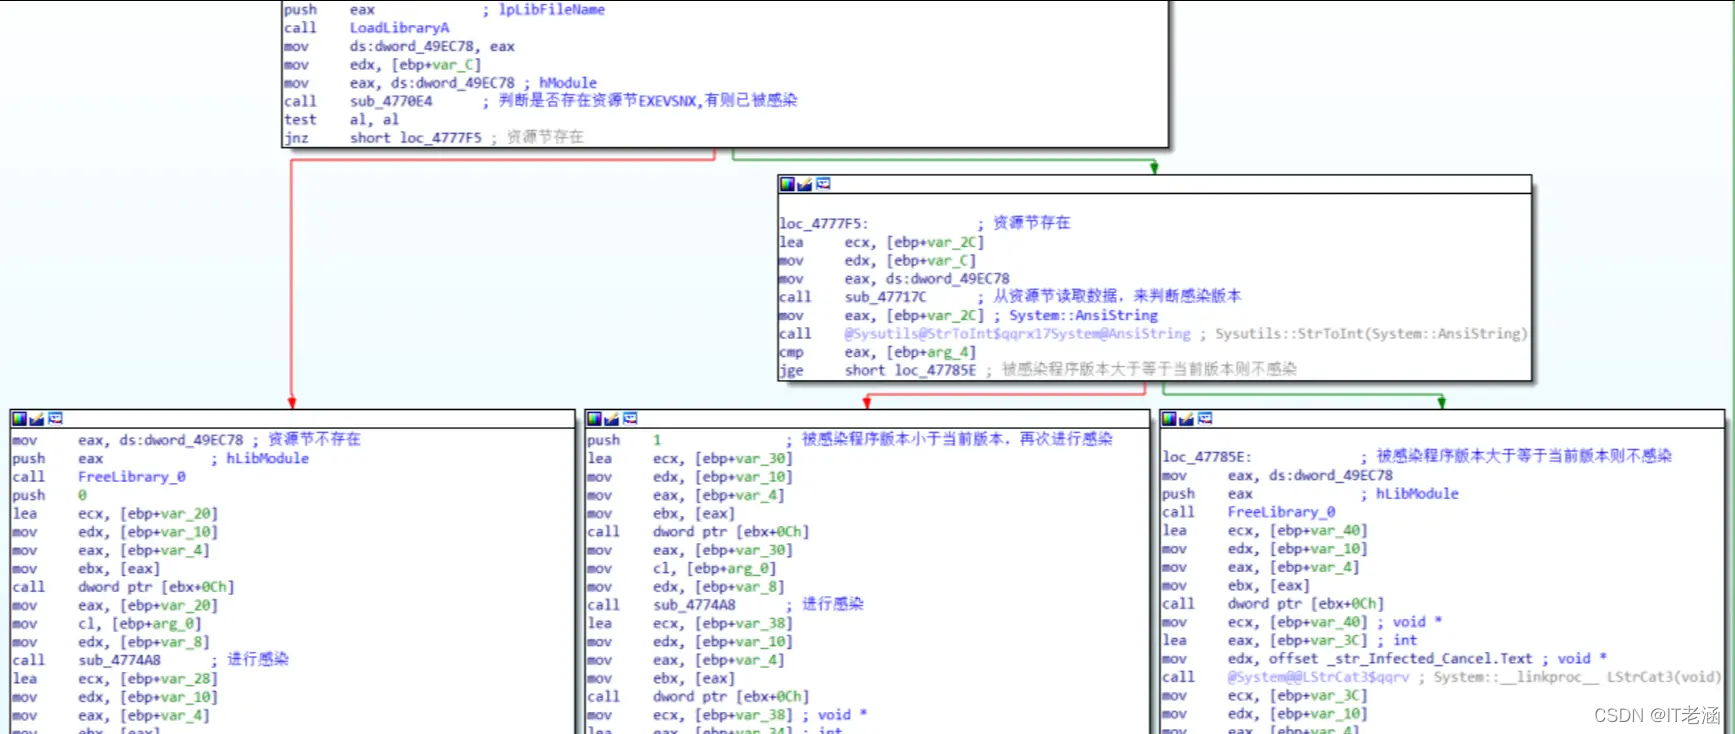This screenshot has height=734, width=1735.
Task: Click Sysutils::StrToInt(System::AnsiString) comment
Action: [1371, 334]
